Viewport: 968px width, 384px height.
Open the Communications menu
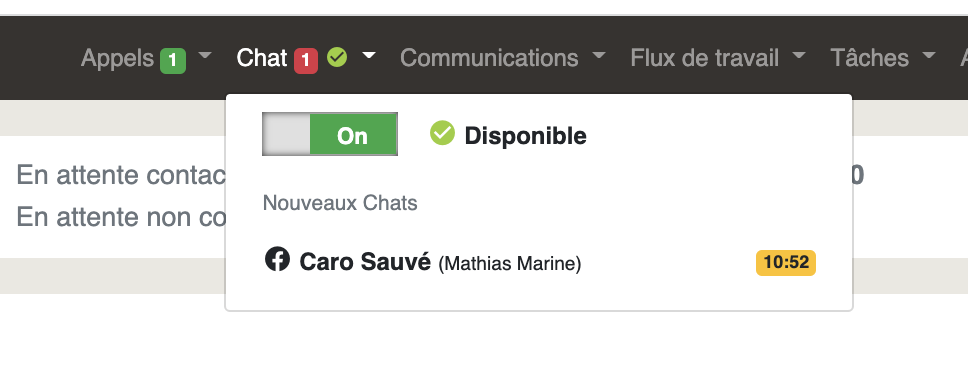(x=489, y=58)
